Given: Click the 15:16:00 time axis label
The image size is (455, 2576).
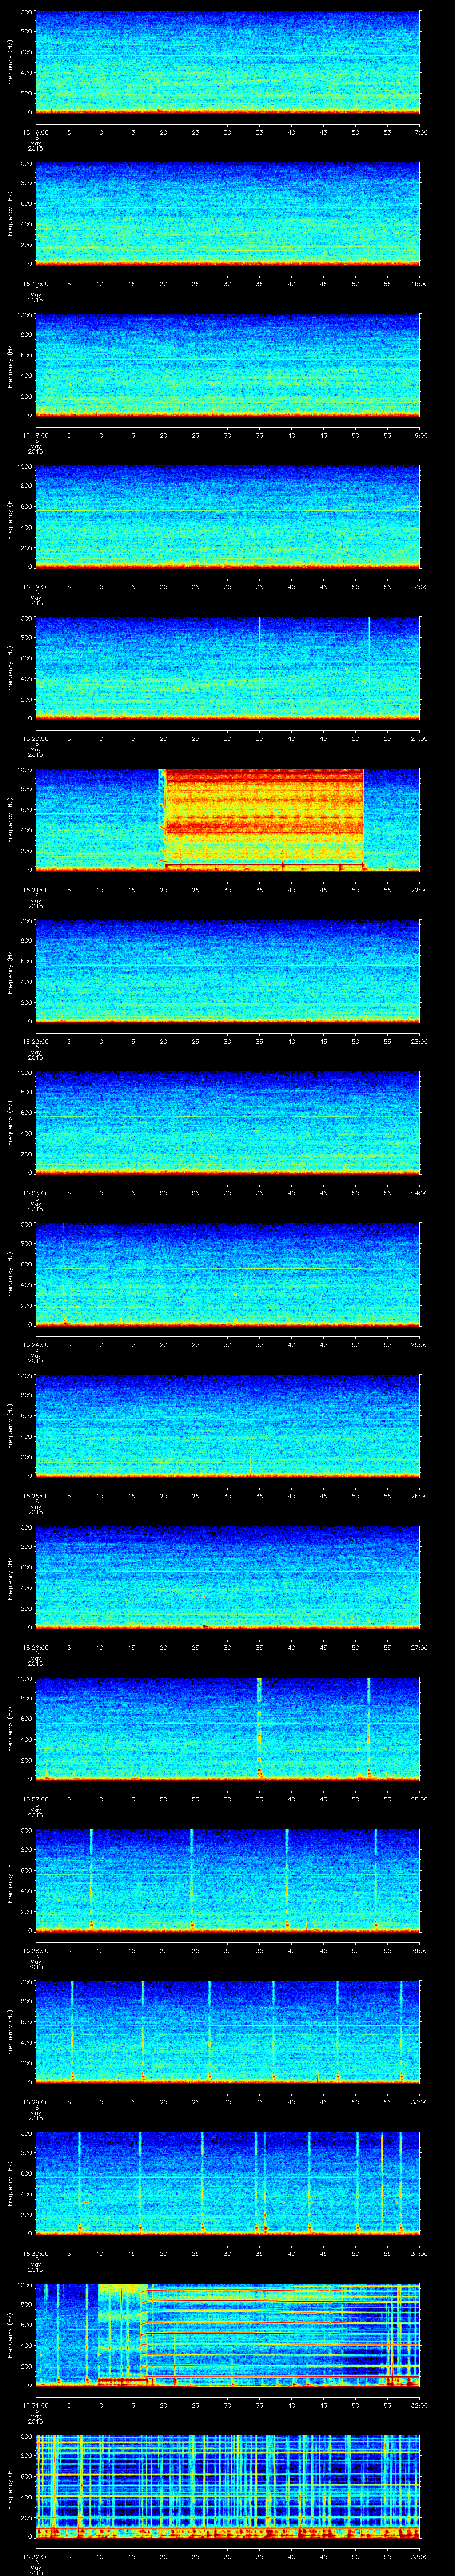Looking at the screenshot, I should click(x=35, y=132).
